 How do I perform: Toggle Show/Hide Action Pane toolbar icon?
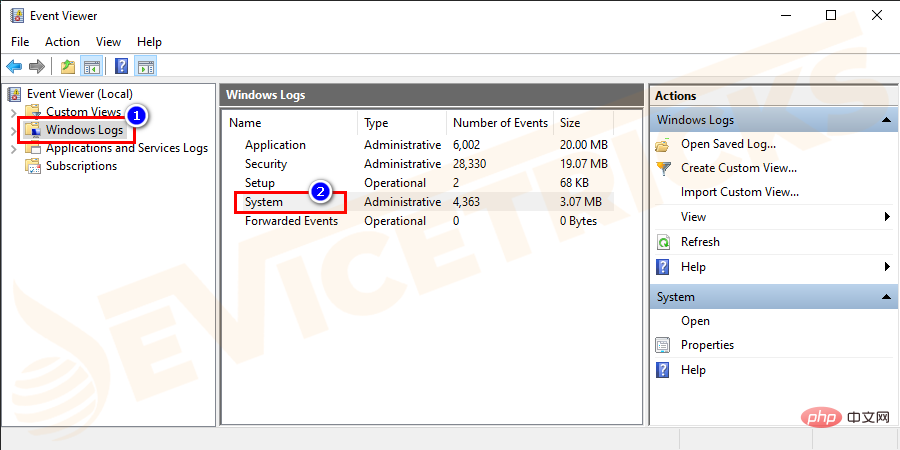[x=146, y=67]
